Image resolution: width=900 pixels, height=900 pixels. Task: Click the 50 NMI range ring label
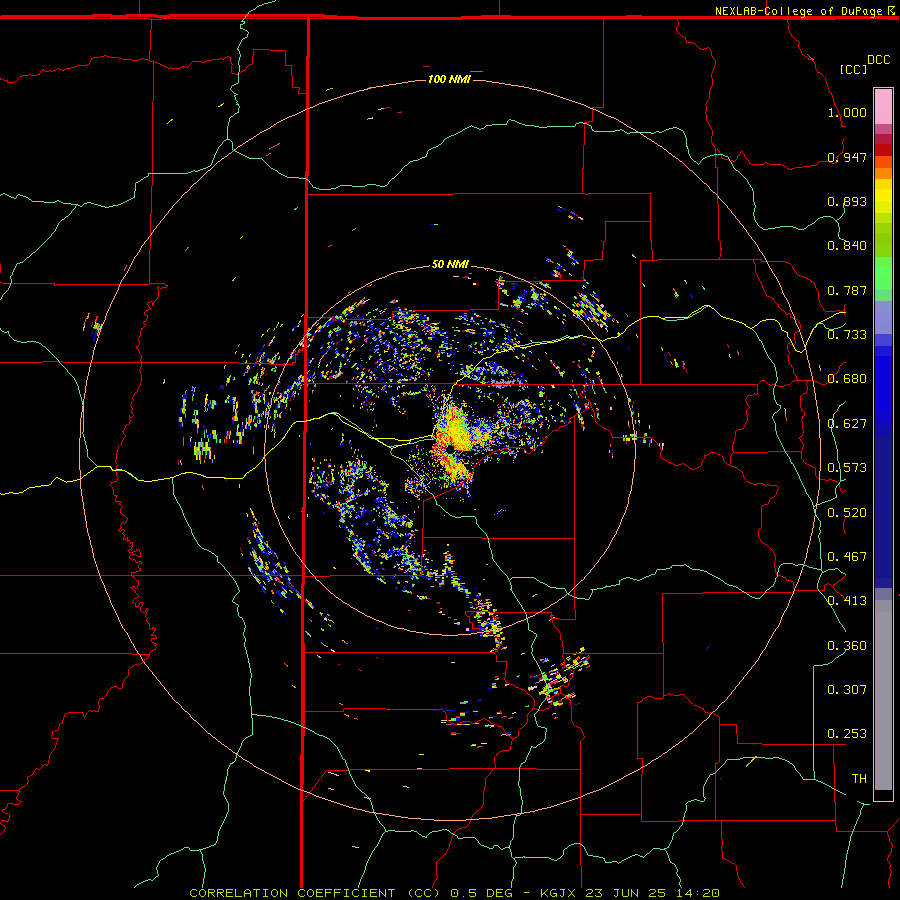pos(450,264)
